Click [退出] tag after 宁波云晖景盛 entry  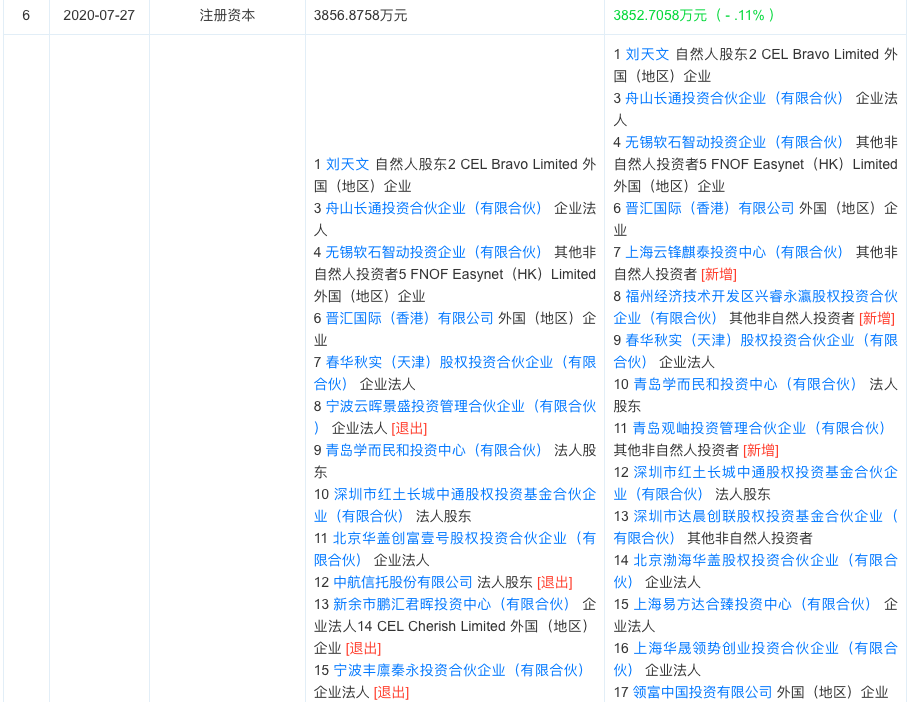coord(409,429)
